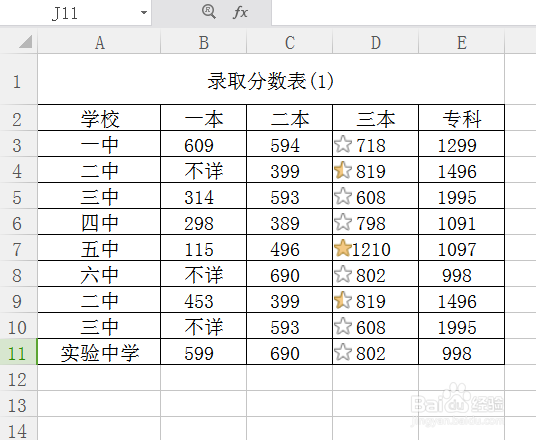Click the empty star icon beside 718

pos(343,144)
